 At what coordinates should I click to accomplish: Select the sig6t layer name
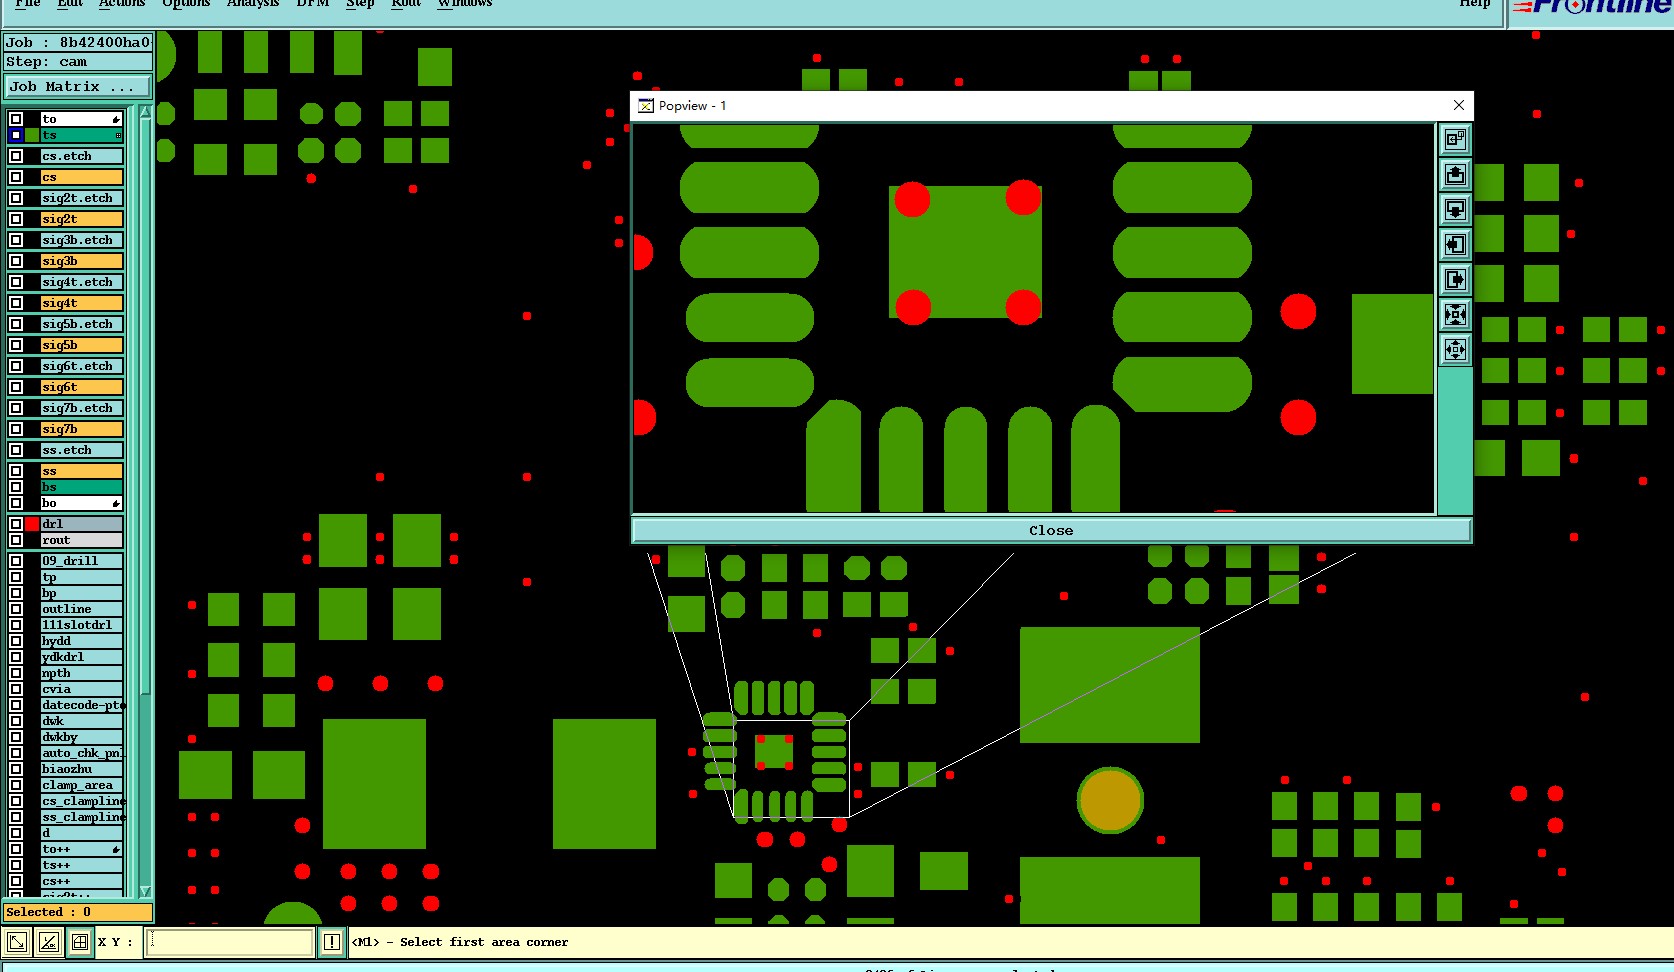click(x=81, y=387)
